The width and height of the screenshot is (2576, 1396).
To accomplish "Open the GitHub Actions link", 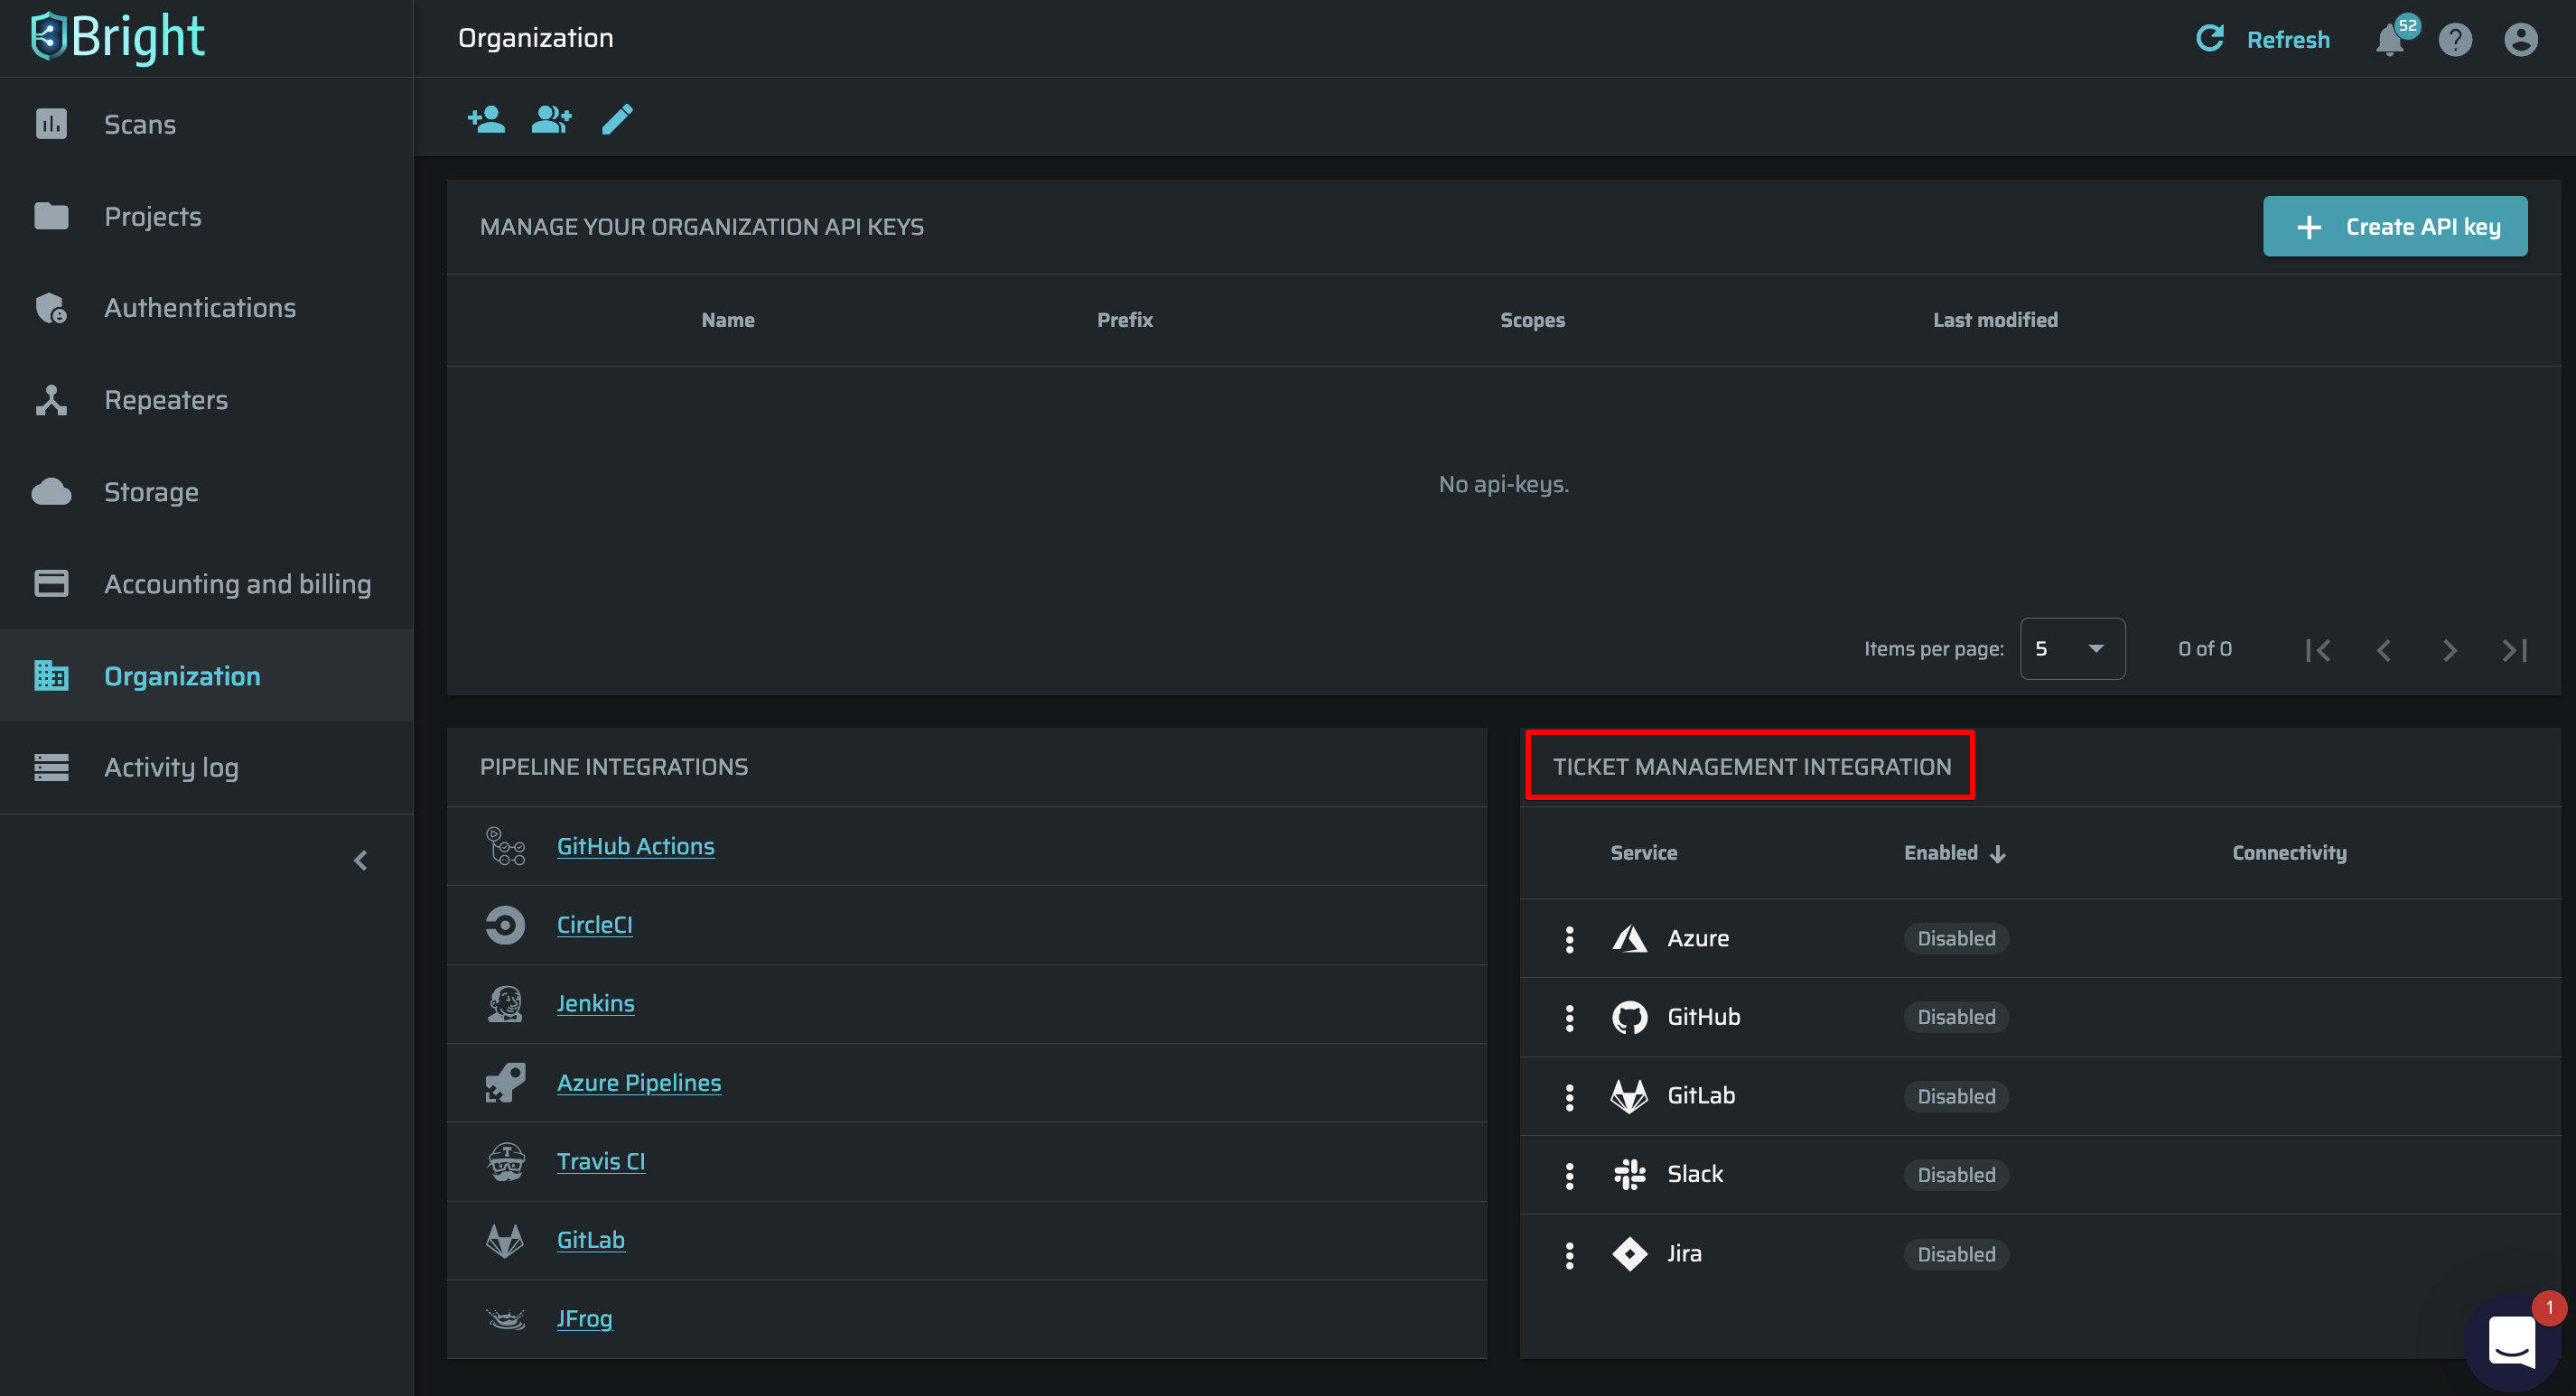I will (635, 846).
